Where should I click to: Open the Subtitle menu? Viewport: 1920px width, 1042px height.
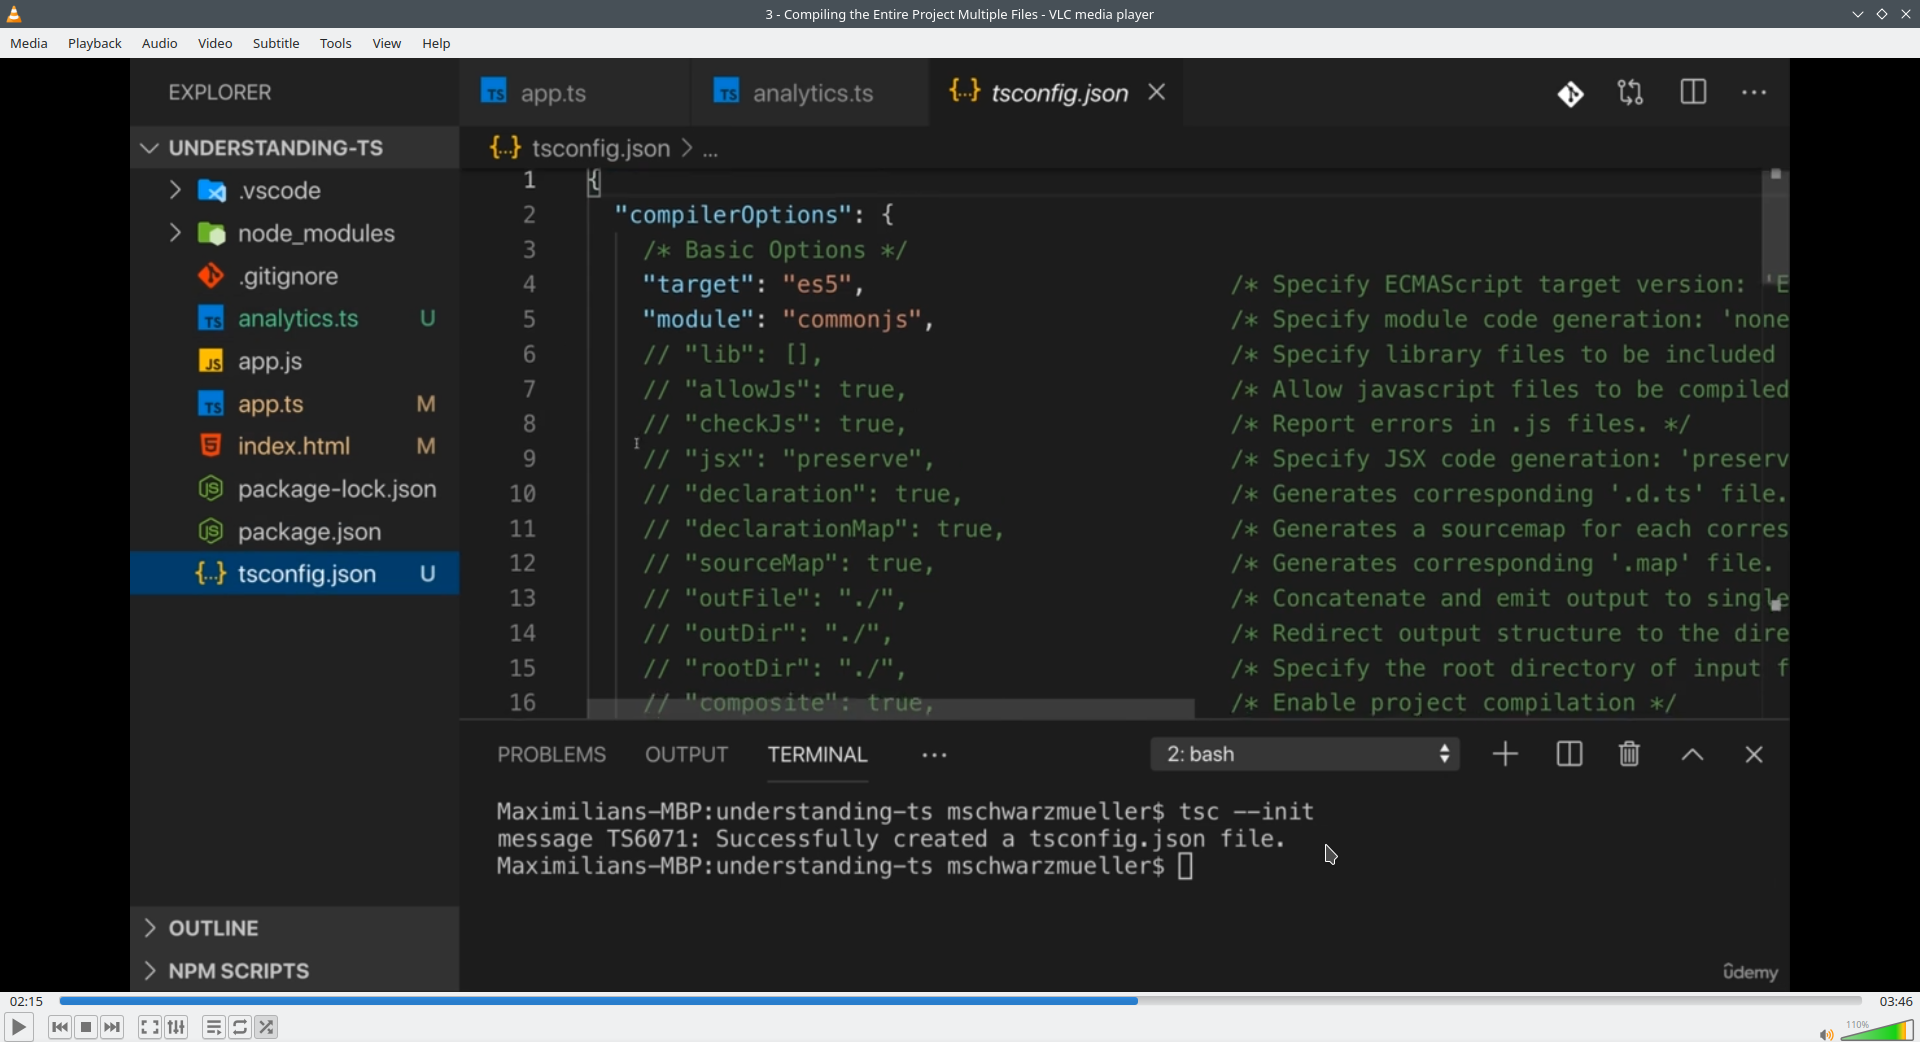tap(276, 44)
